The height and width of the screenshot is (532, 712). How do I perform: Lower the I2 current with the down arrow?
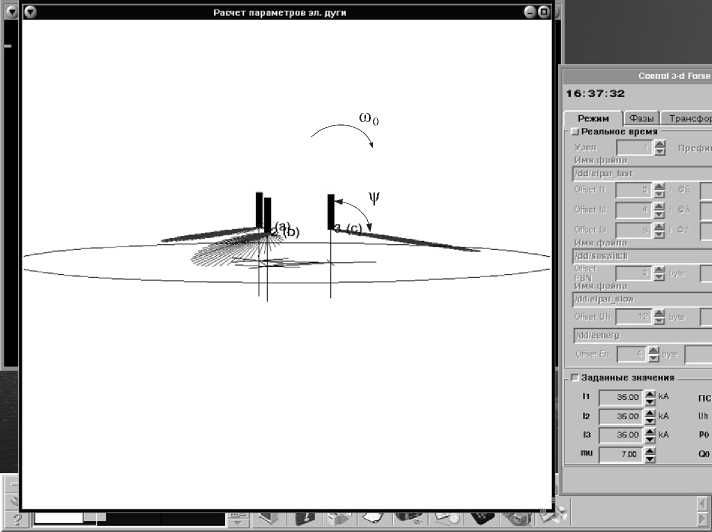point(650,421)
